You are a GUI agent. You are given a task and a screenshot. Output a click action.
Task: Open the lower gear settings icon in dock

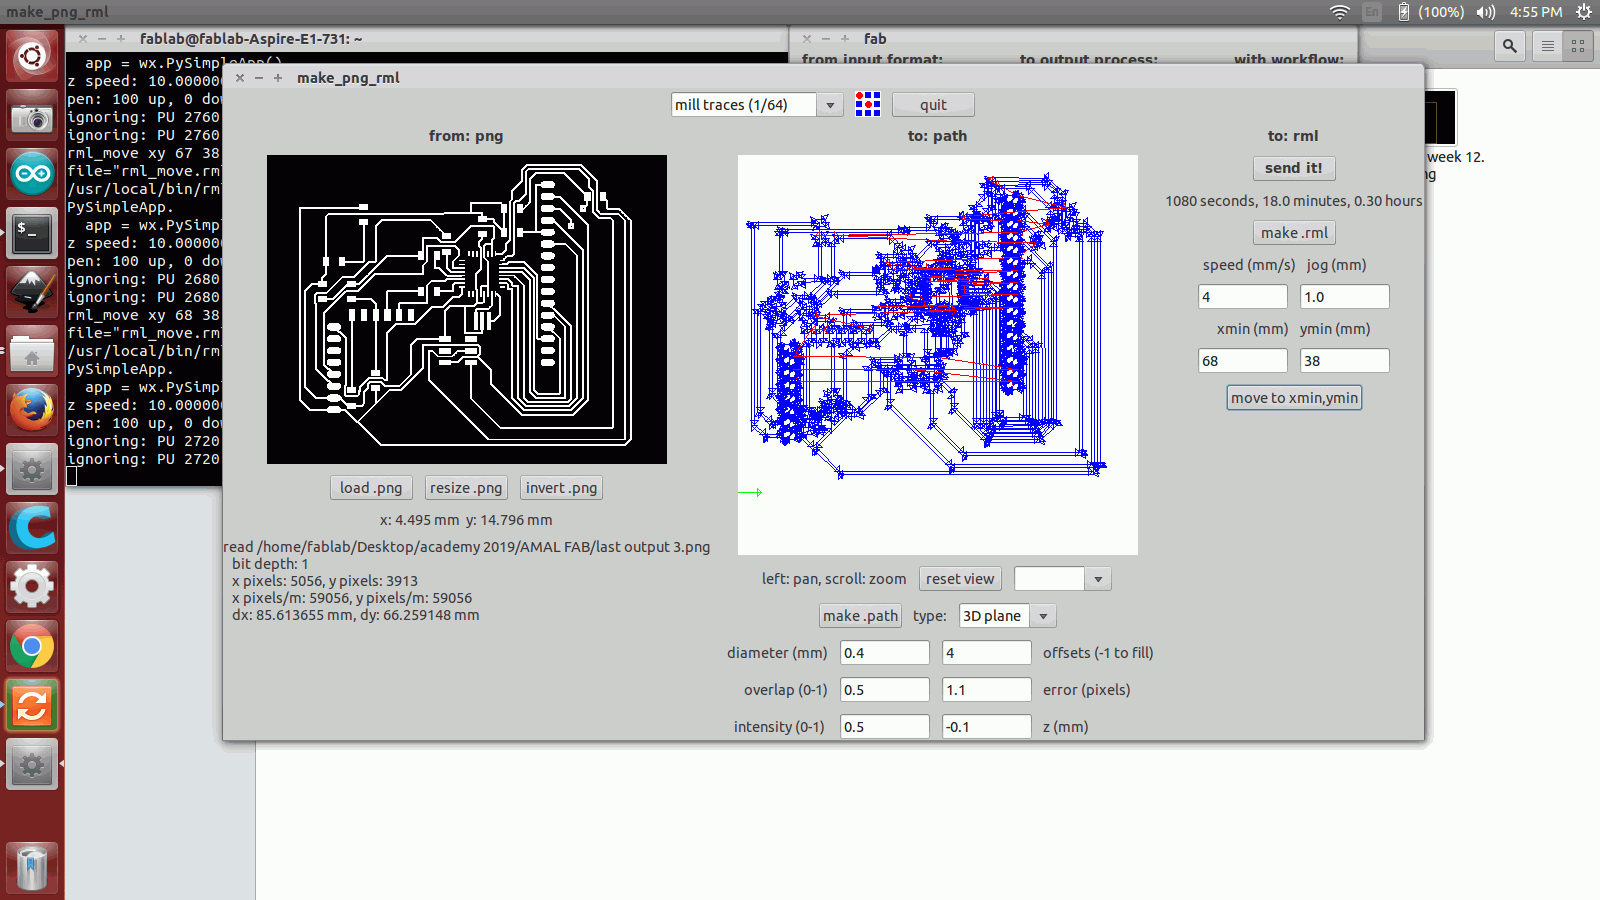(x=32, y=765)
